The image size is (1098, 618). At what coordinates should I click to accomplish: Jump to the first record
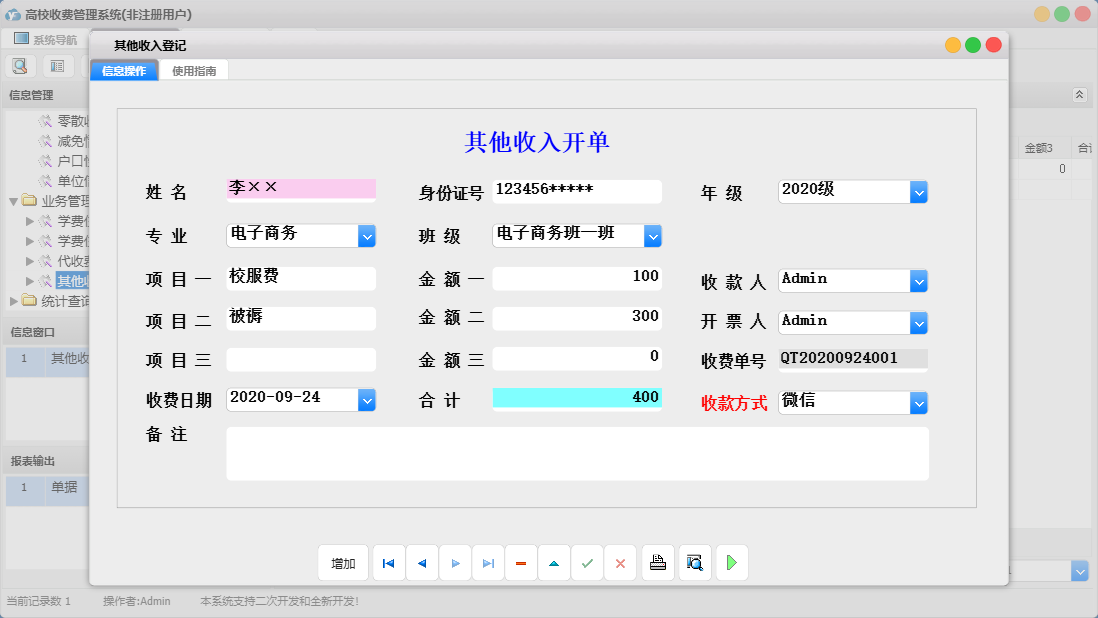388,563
